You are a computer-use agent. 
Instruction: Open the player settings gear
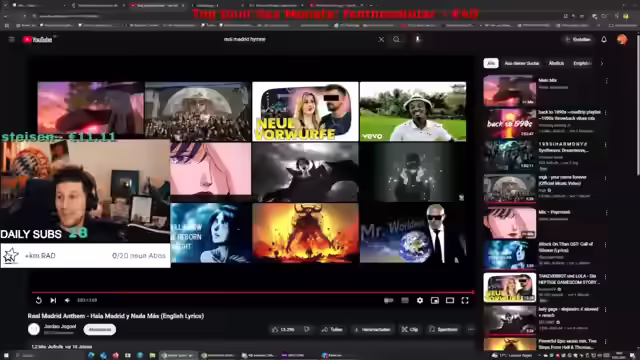coord(420,300)
